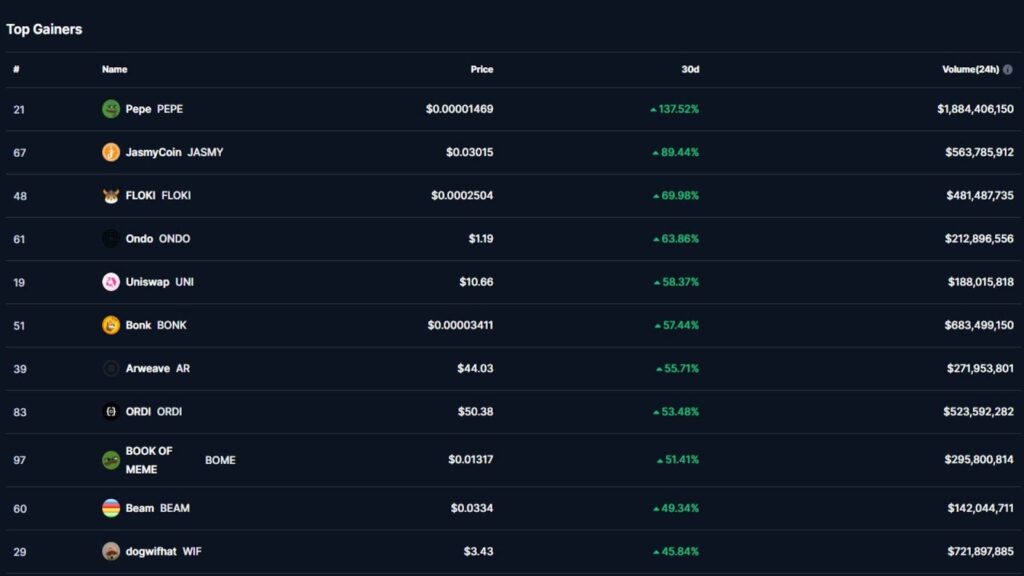
Task: Click Pepe's 137.52% gain value
Action: pos(678,109)
